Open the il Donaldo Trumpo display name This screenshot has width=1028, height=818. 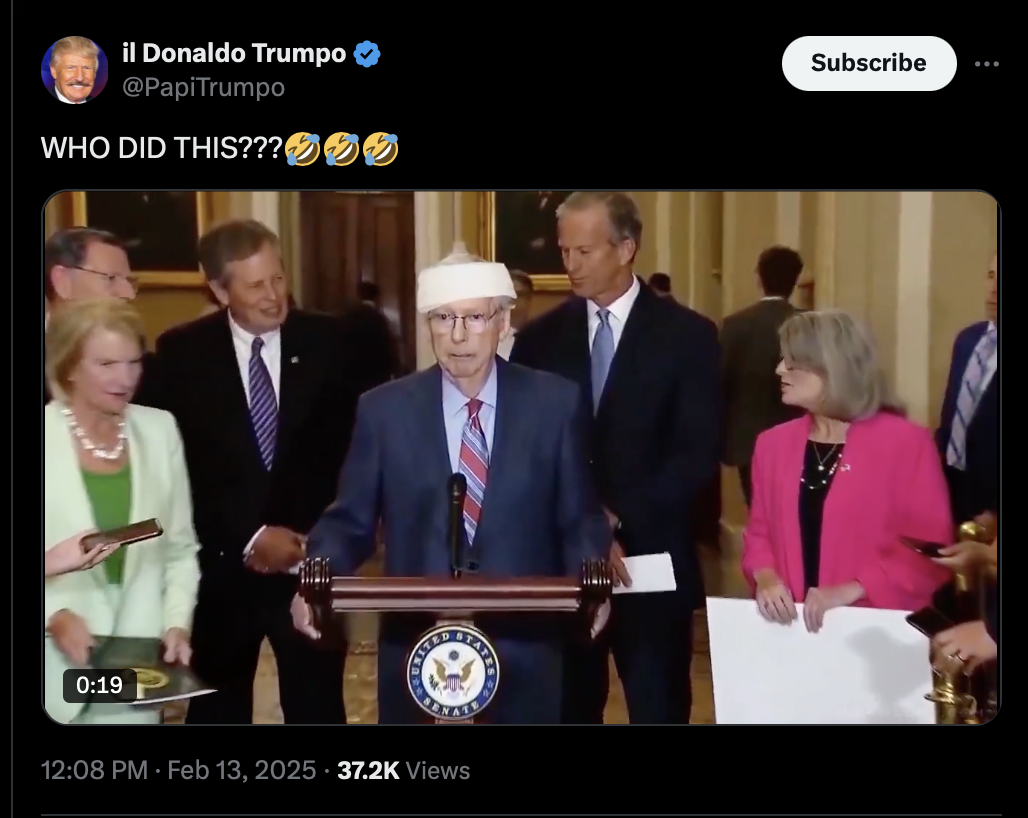pyautogui.click(x=234, y=53)
